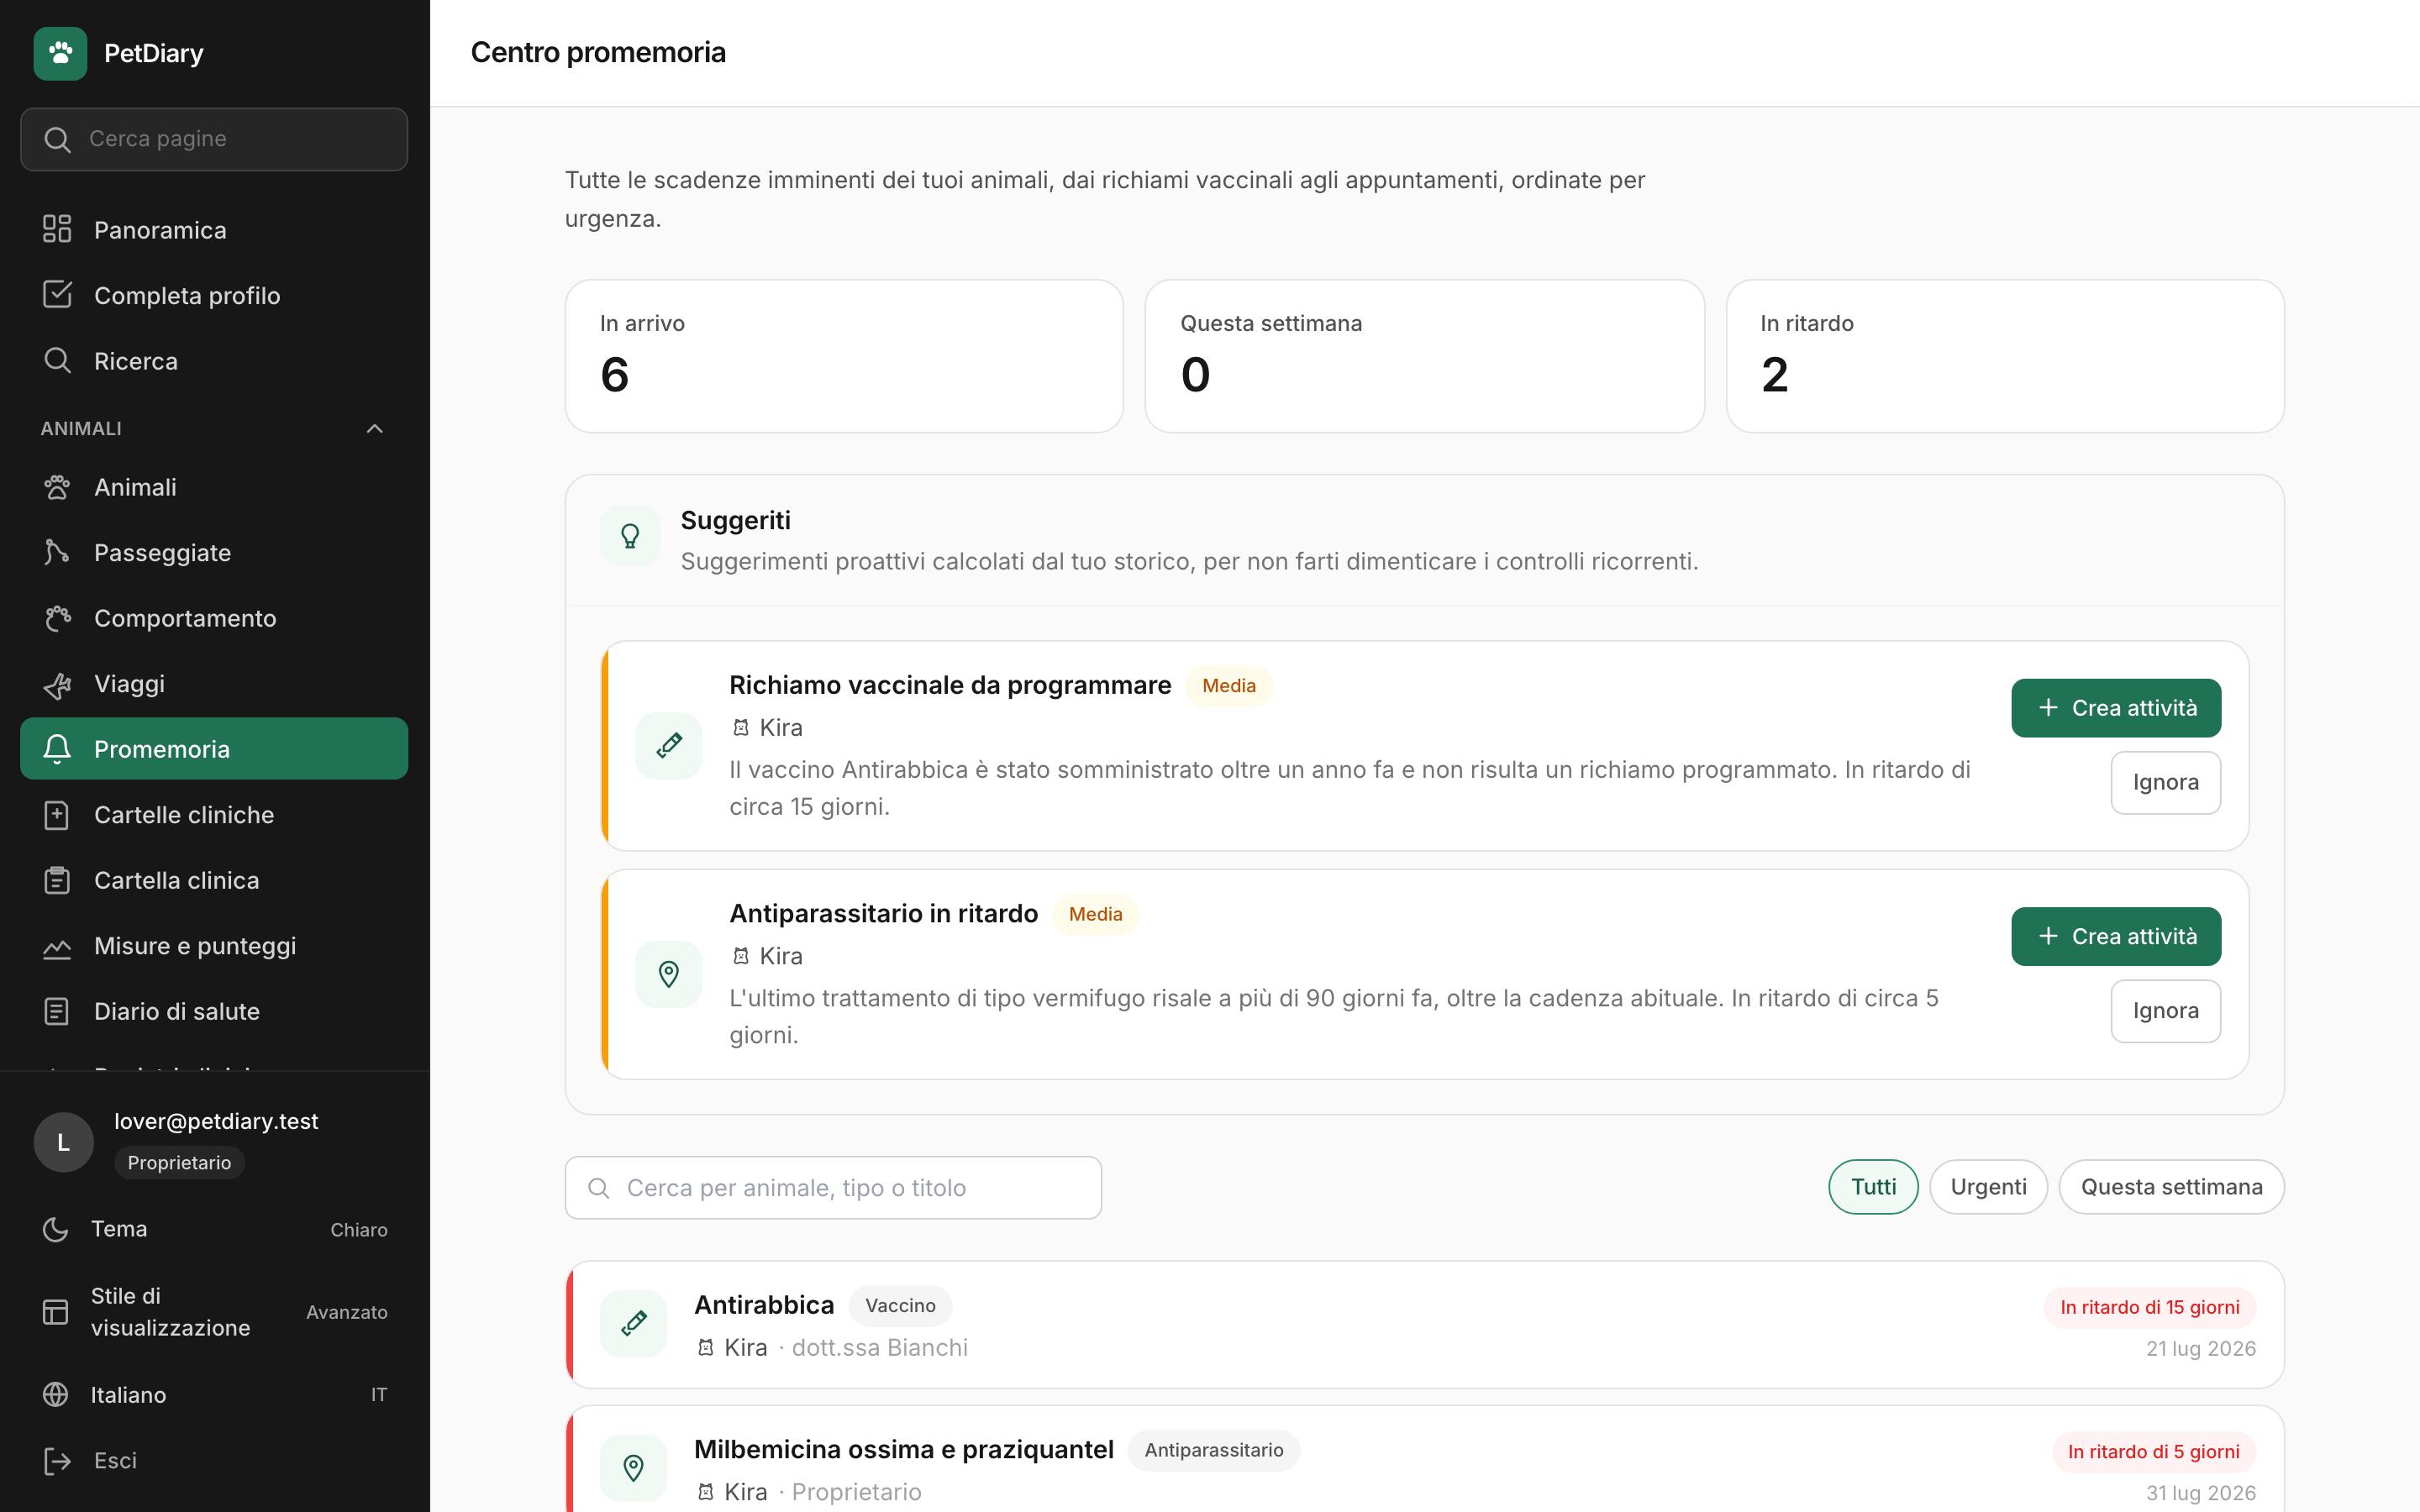Click the Media badge on Richiamo vaccinale
Screen dimensions: 2420x1512
click(x=1228, y=686)
